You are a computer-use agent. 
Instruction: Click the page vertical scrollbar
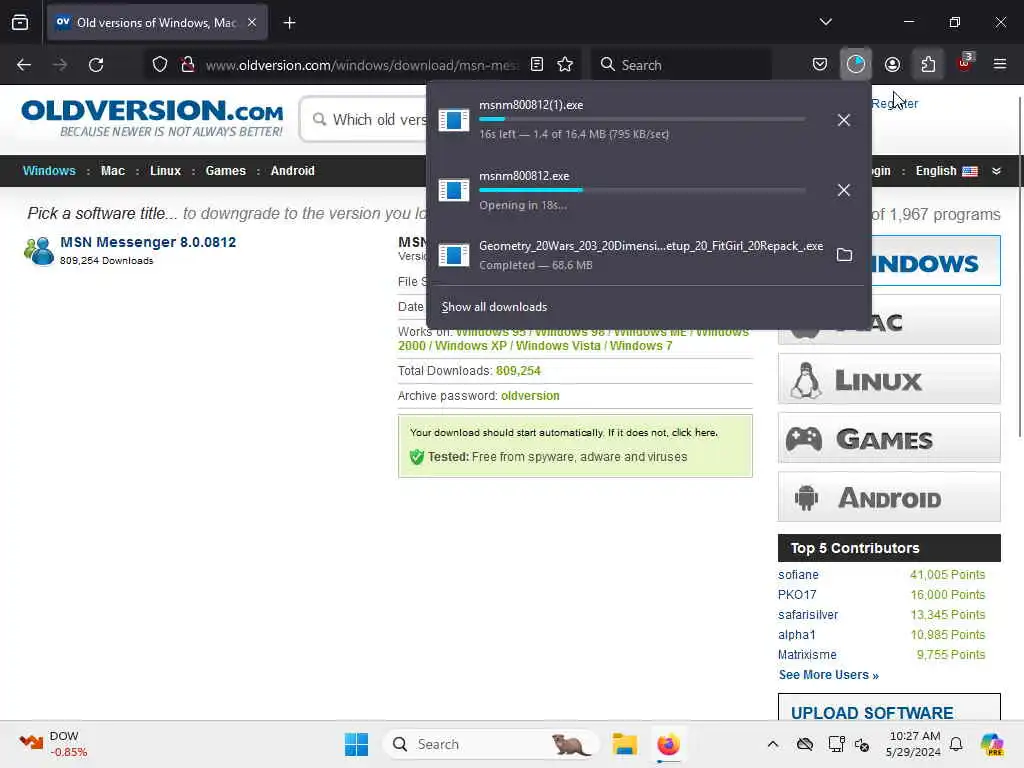[x=1019, y=266]
